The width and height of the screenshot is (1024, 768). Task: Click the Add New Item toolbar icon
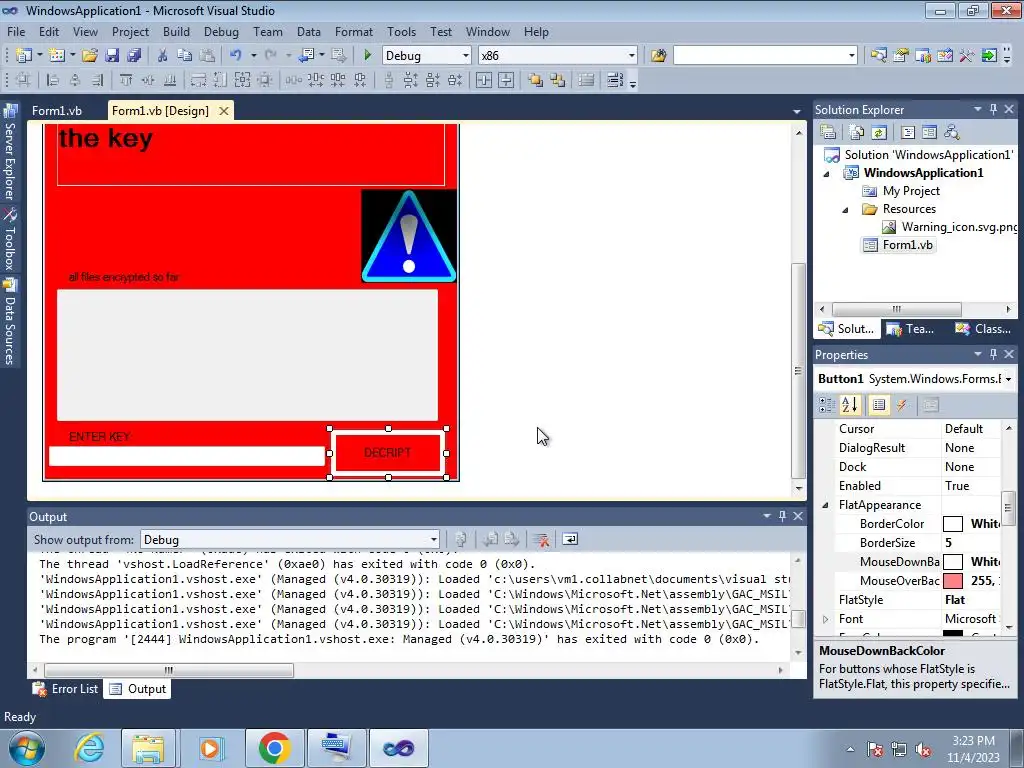pyautogui.click(x=57, y=56)
